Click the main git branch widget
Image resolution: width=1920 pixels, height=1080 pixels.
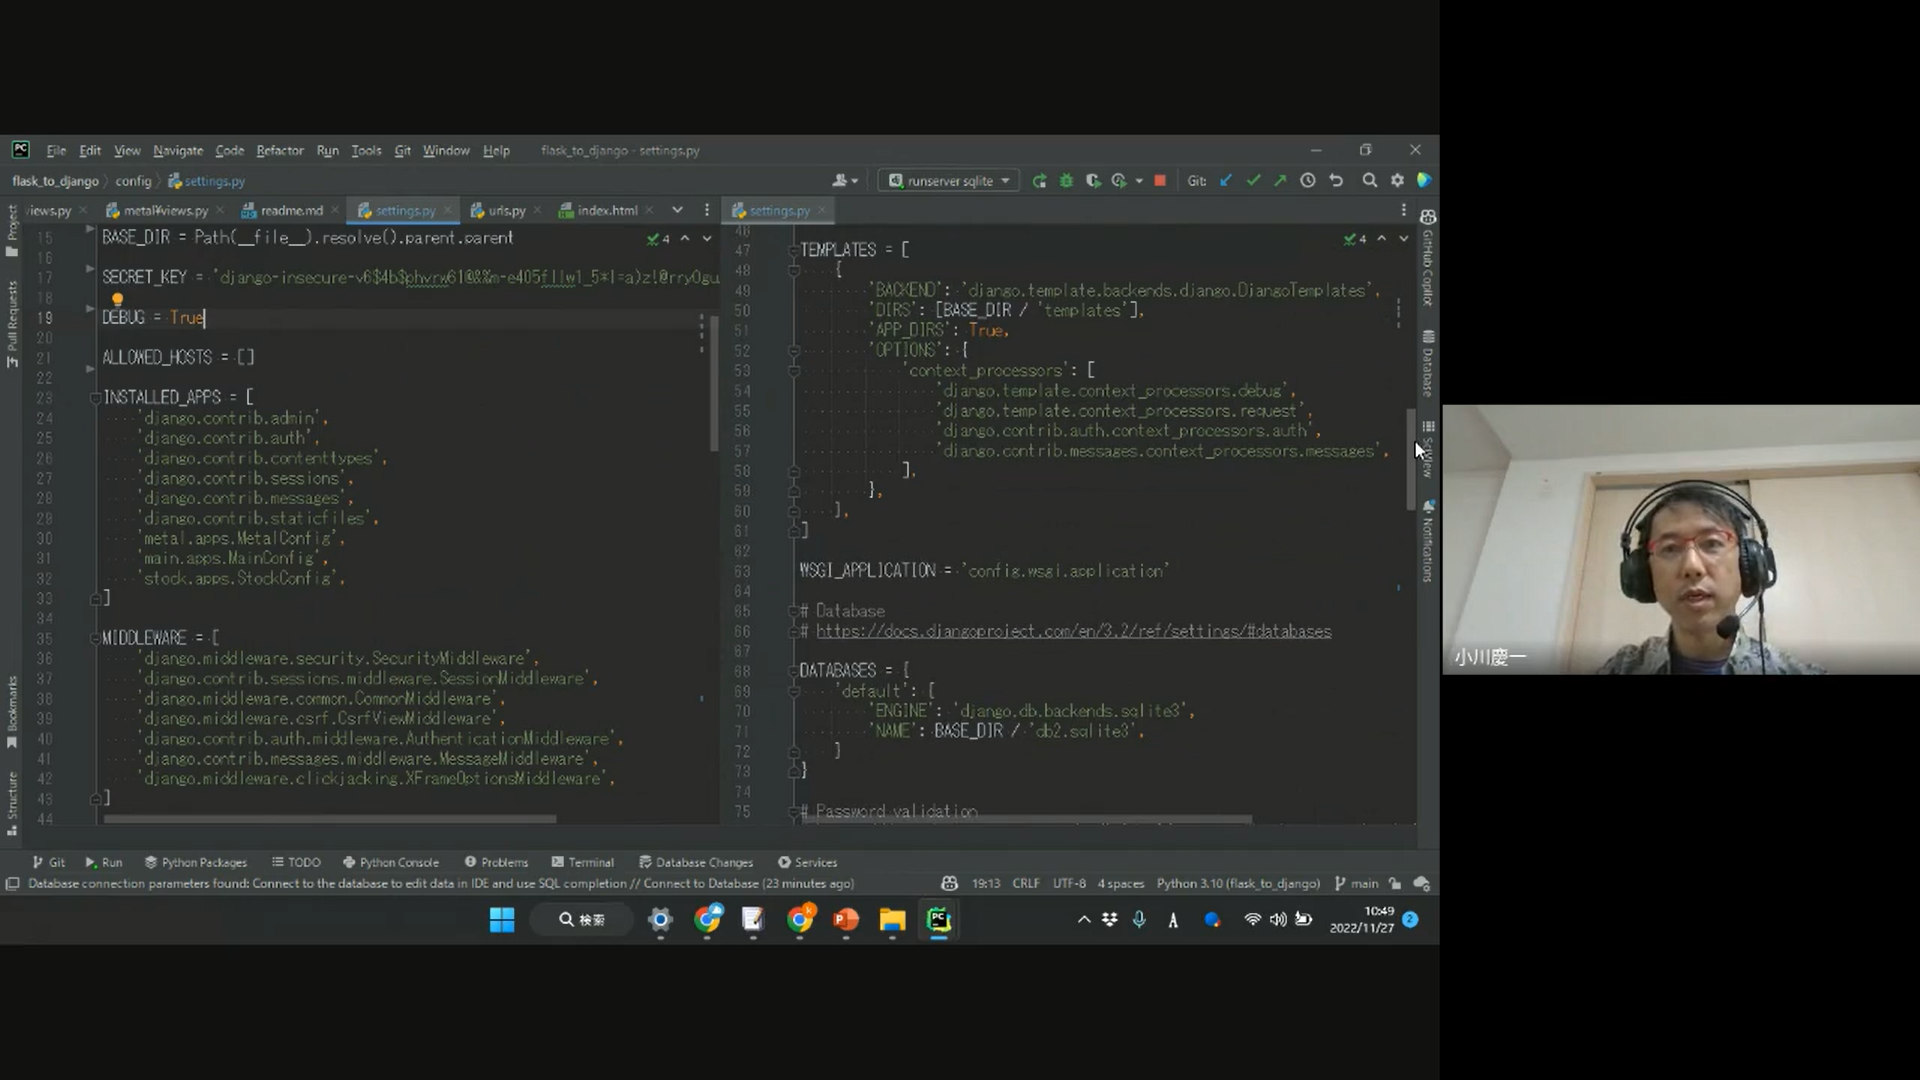(1356, 884)
